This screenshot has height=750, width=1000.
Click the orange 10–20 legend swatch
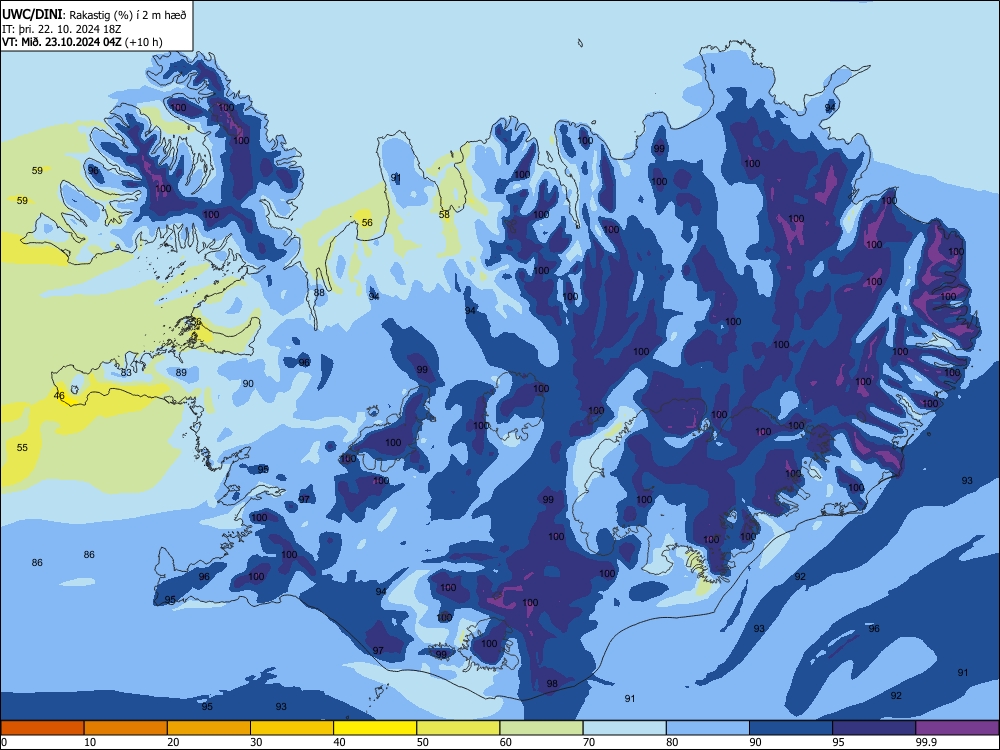pos(126,728)
